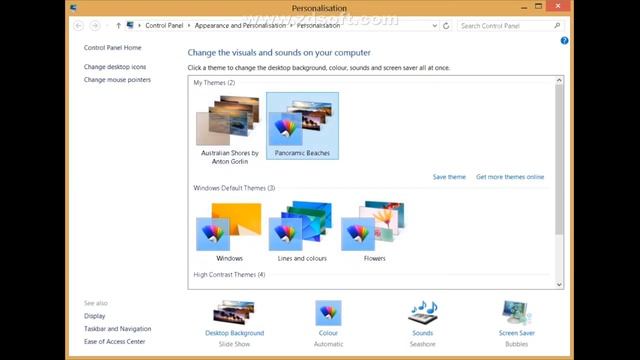
Task: Click the address bar computer icon
Action: click(130, 25)
